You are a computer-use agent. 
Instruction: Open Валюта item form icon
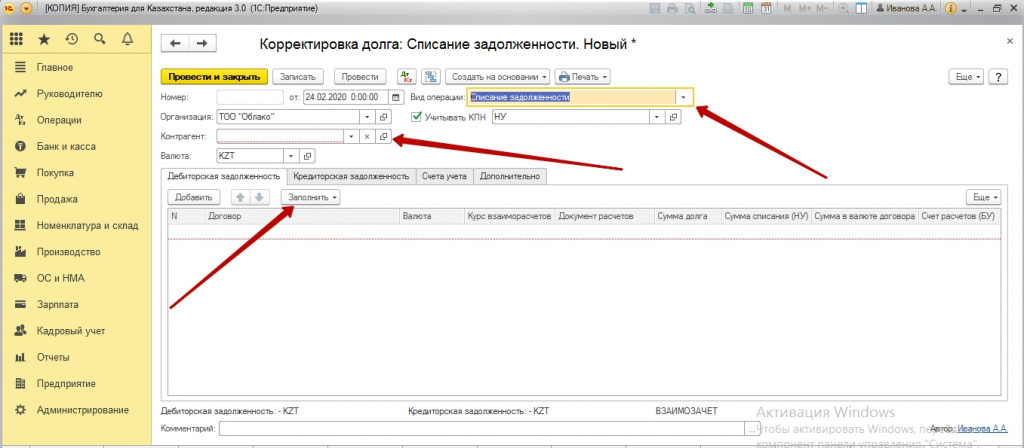308,157
